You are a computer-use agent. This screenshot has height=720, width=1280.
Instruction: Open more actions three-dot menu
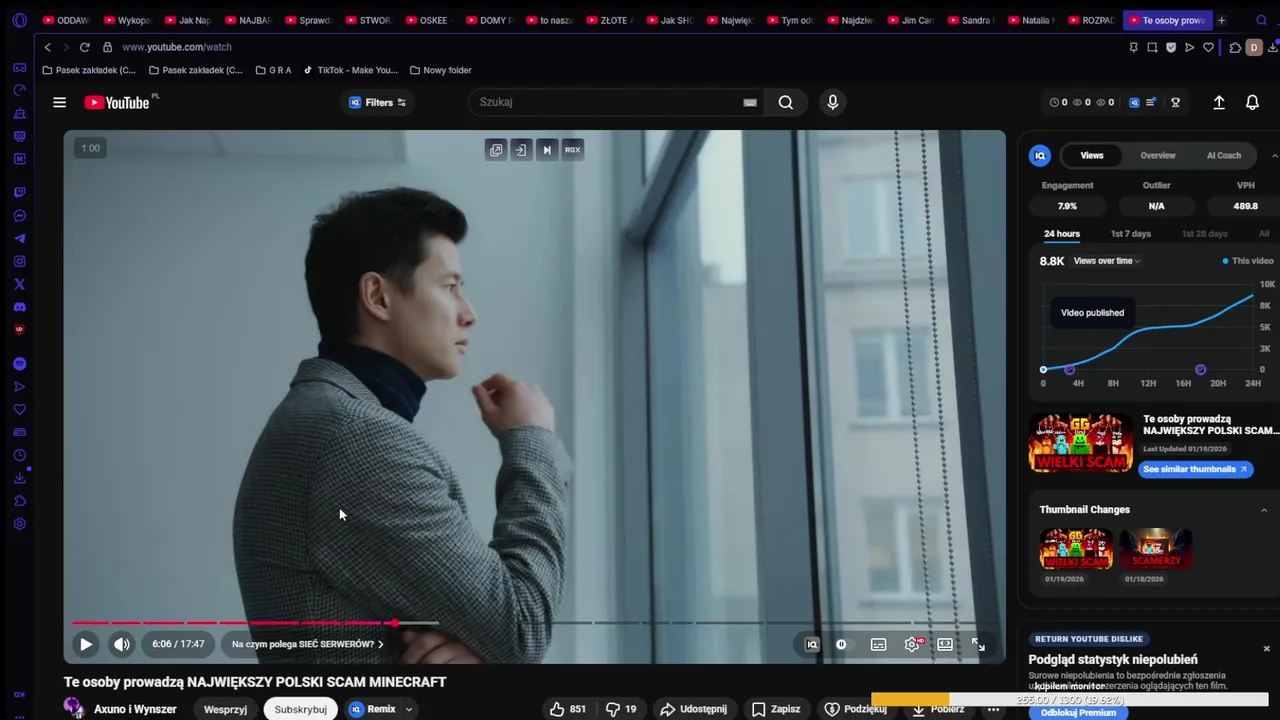[993, 709]
